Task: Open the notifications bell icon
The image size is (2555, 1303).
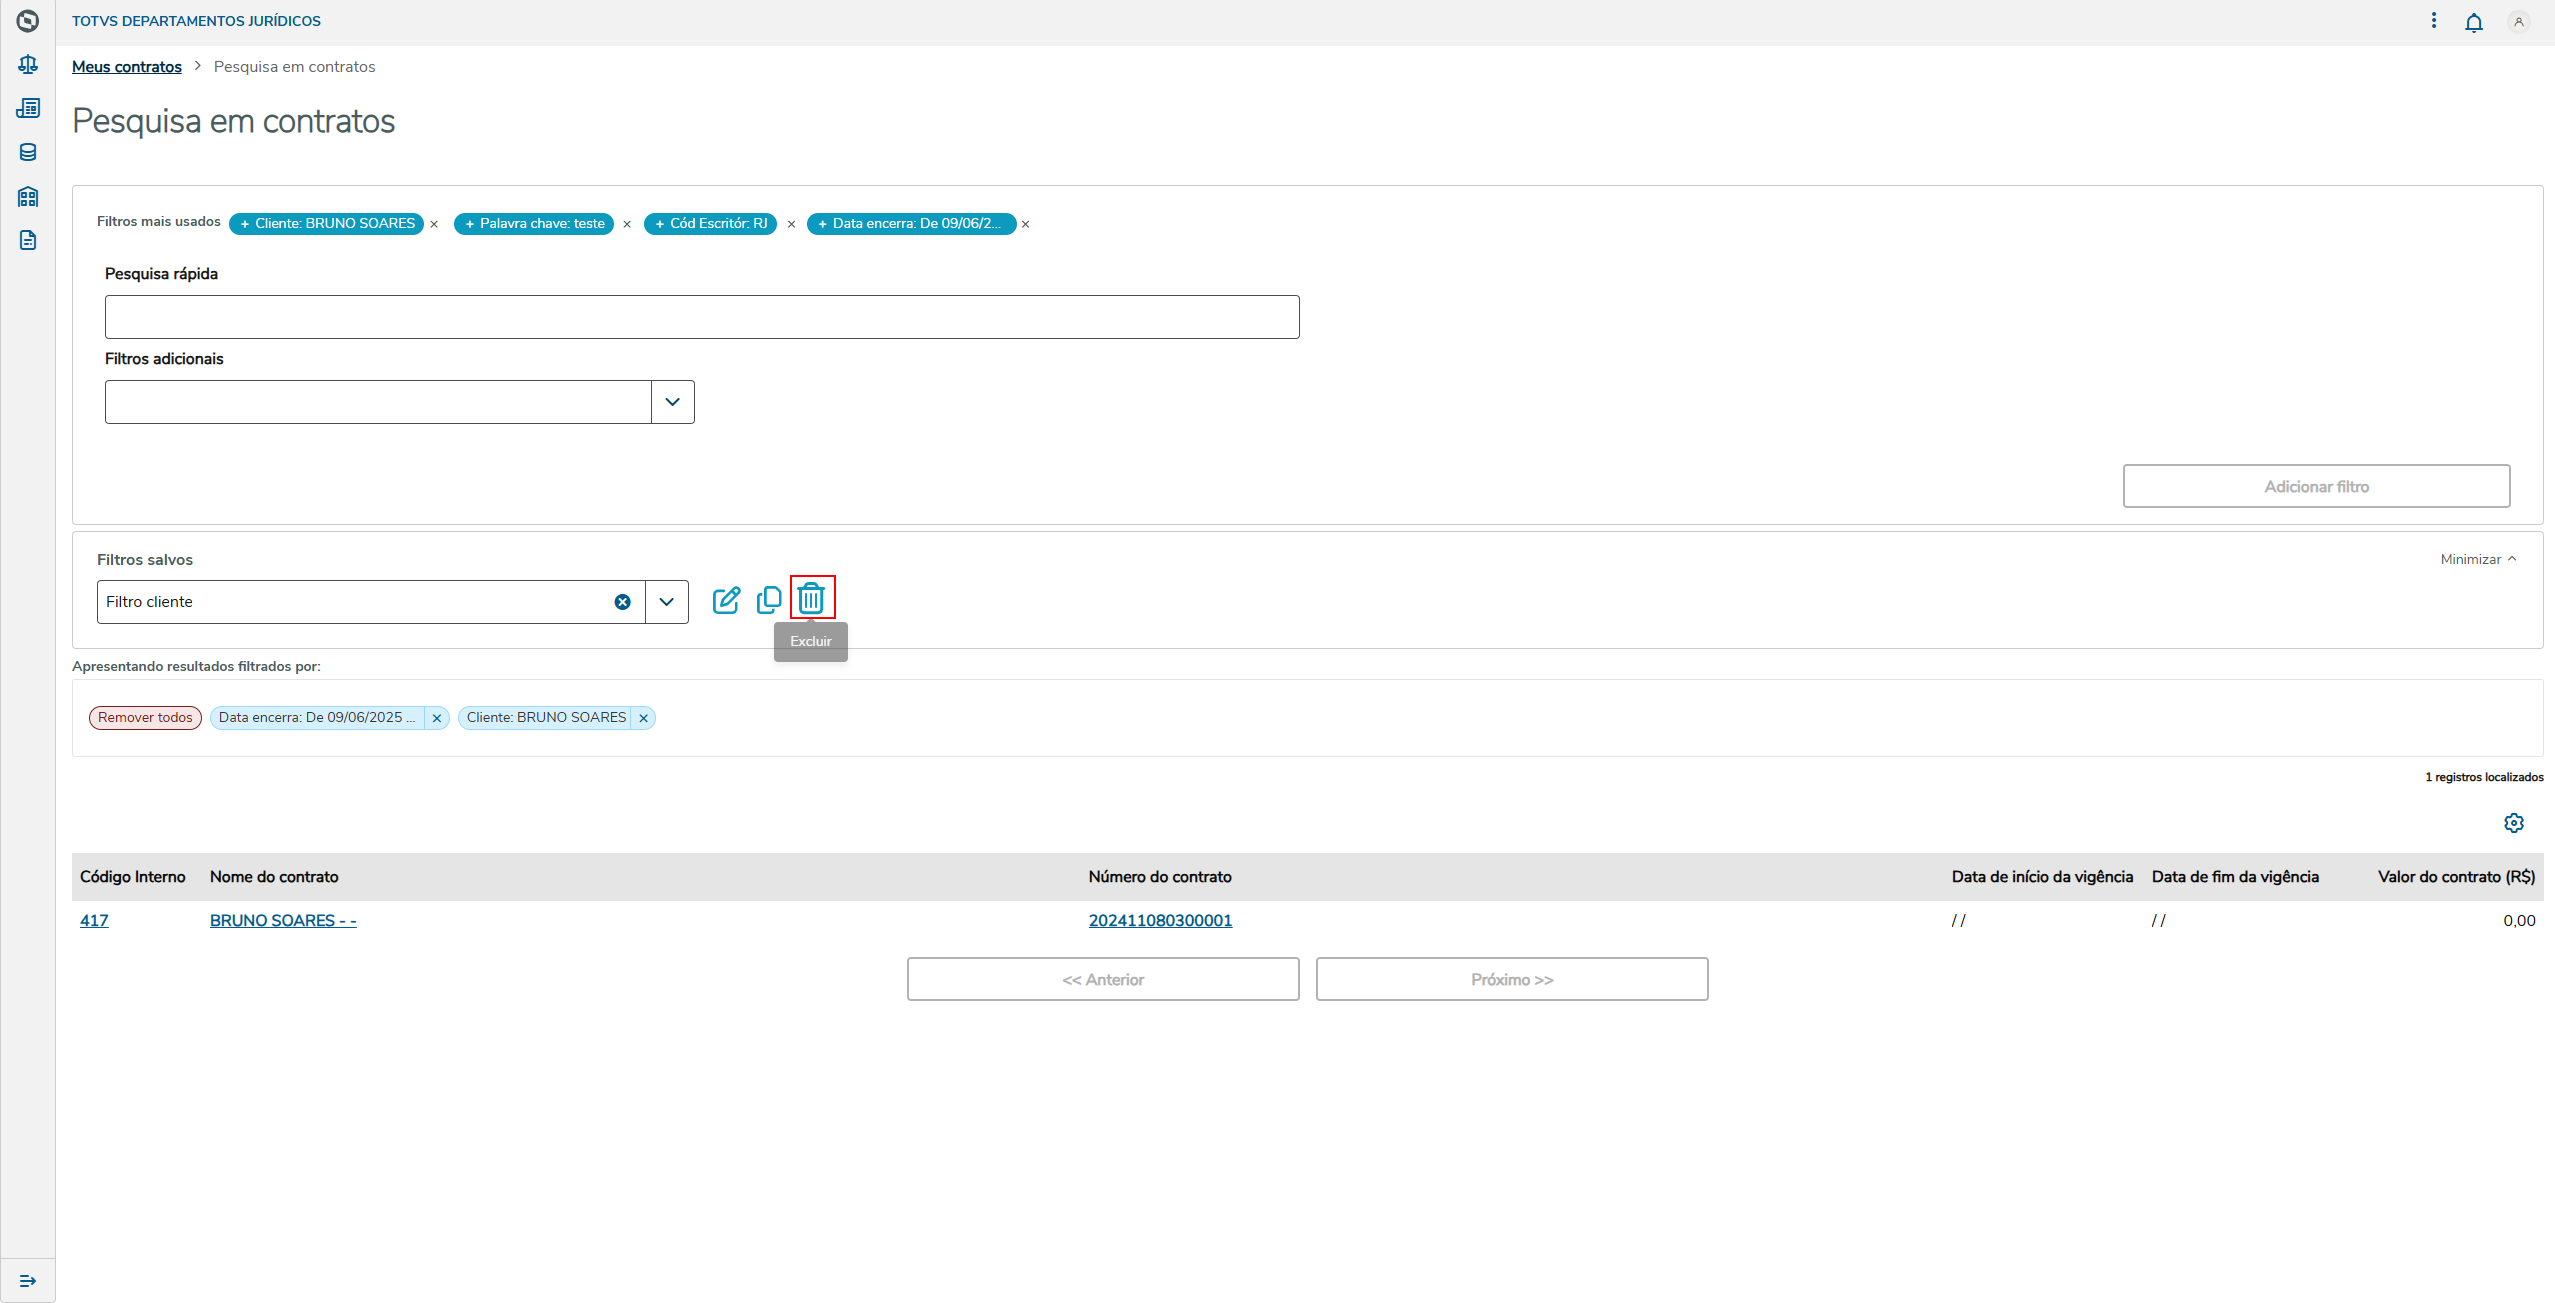Action: coord(2473,23)
